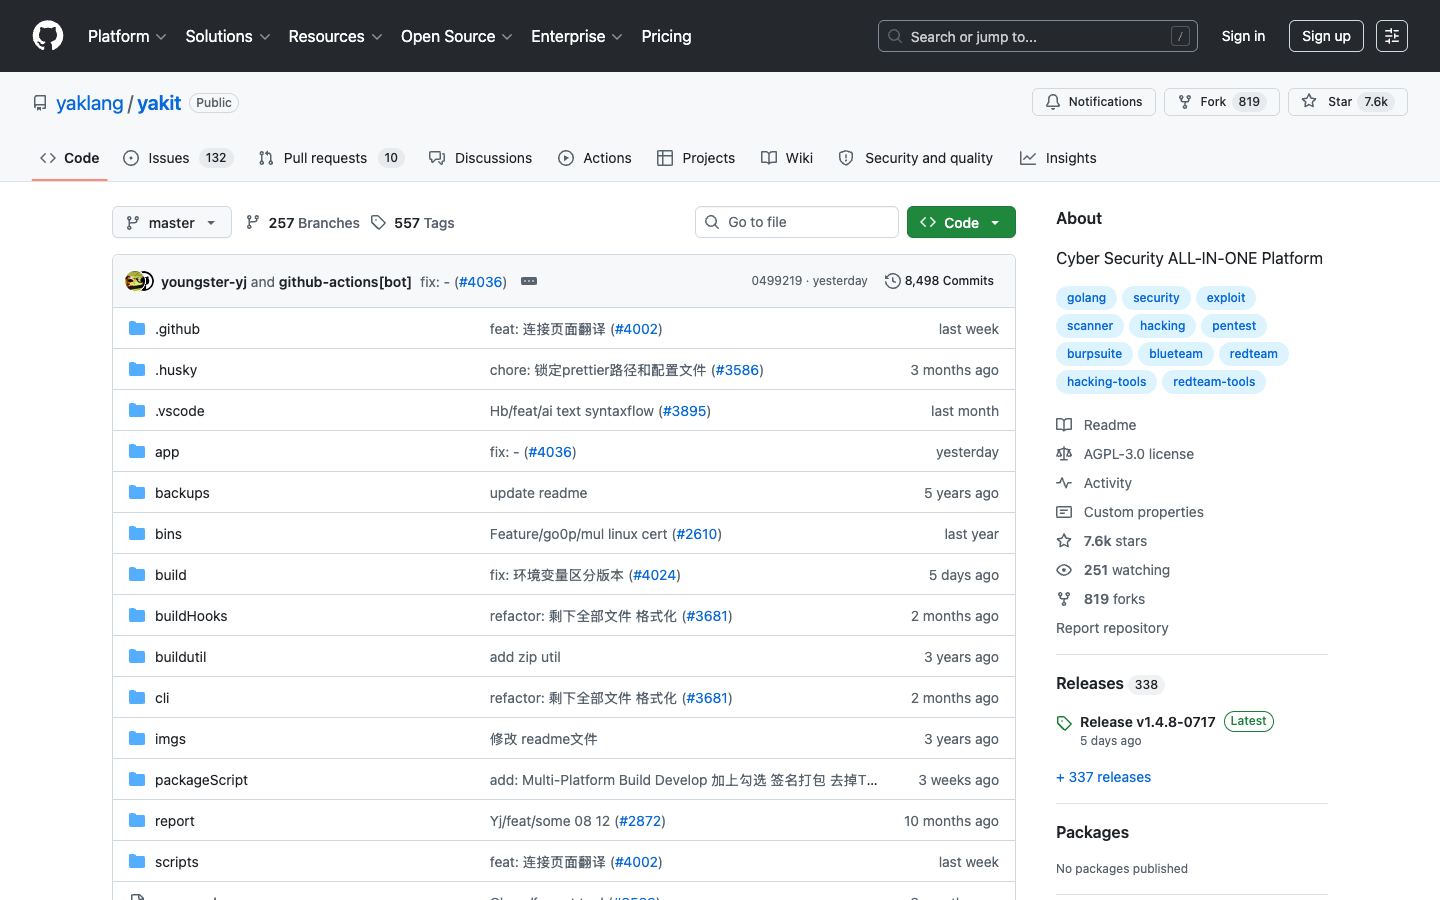Select the burpsuite topic tag
Viewport: 1440px width, 900px height.
[x=1094, y=354]
